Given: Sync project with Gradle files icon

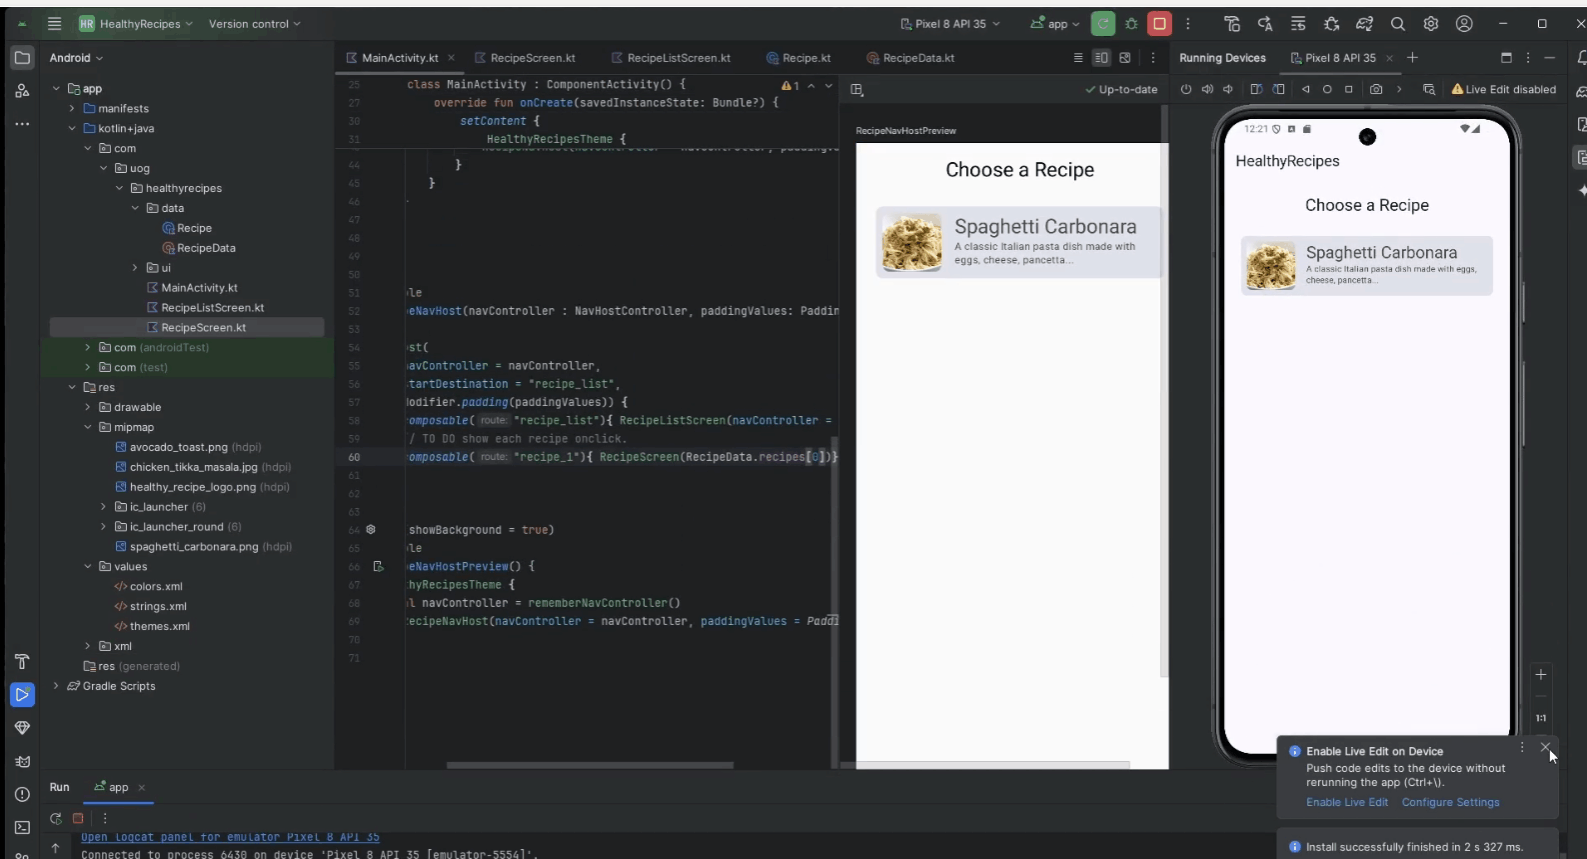Looking at the screenshot, I should click(x=1364, y=24).
